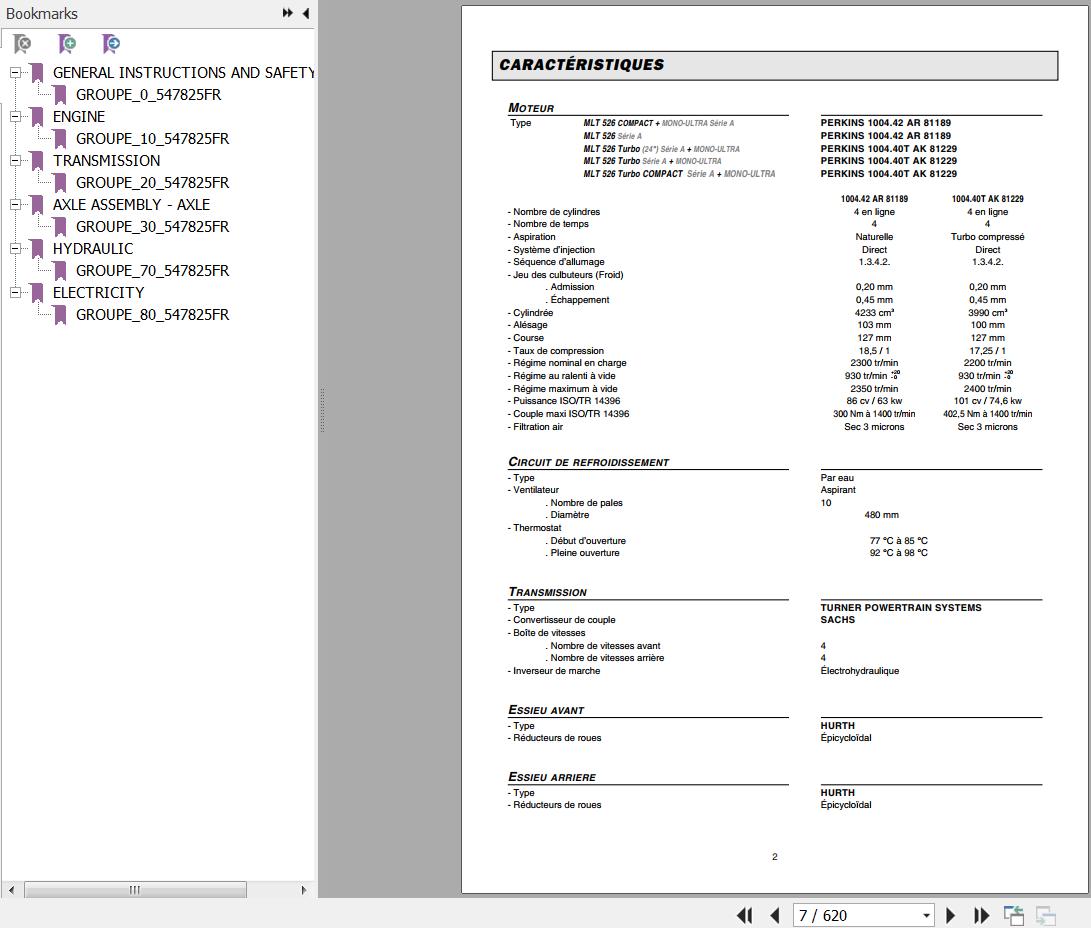This screenshot has height=928, width=1091.
Task: Open the GENERAL INSTRUCTIONS AND SAFETY bookmark
Action: [184, 73]
